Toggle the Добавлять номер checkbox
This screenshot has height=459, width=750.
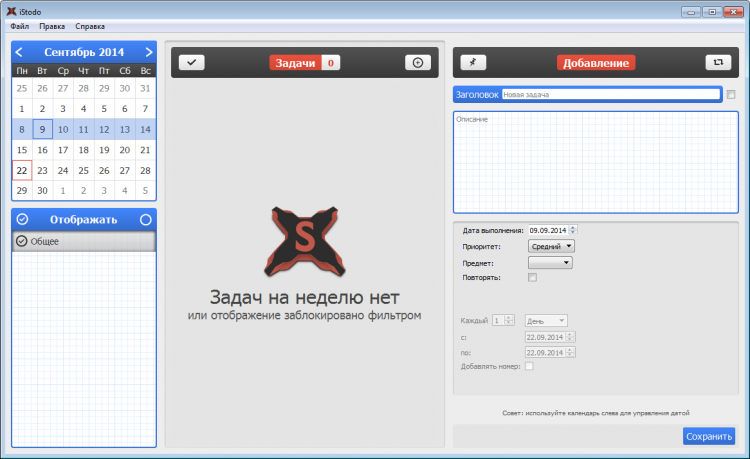(x=529, y=366)
